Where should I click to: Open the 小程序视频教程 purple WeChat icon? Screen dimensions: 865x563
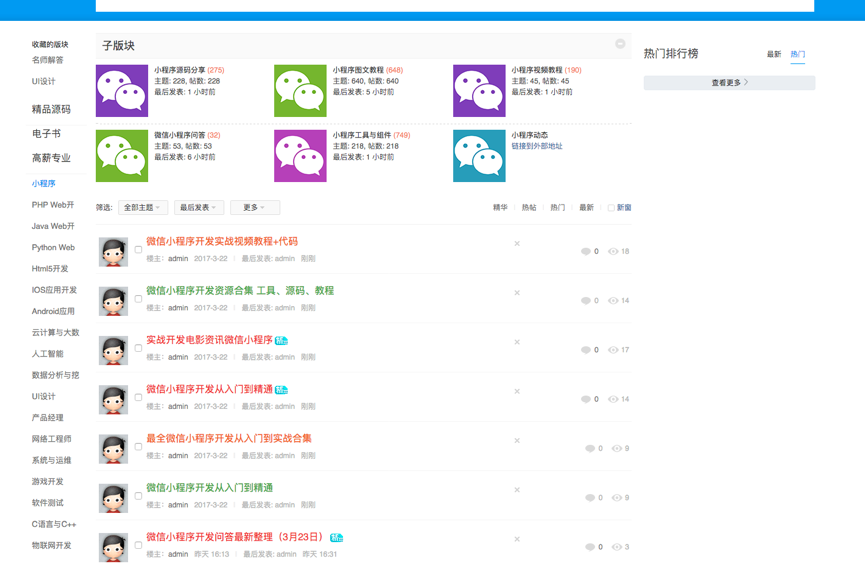[479, 90]
